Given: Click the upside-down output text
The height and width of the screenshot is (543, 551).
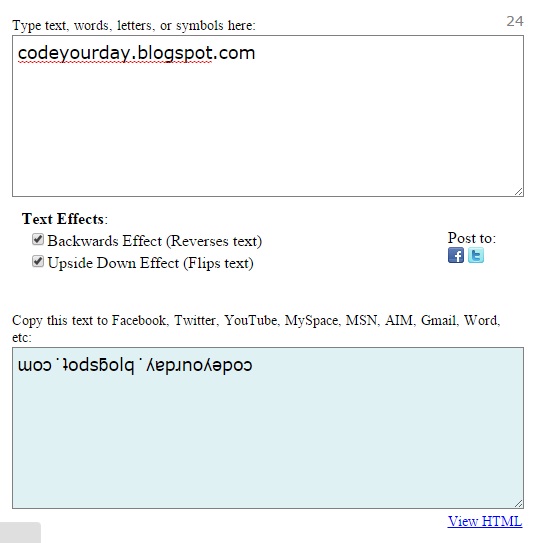Looking at the screenshot, I should tap(135, 365).
